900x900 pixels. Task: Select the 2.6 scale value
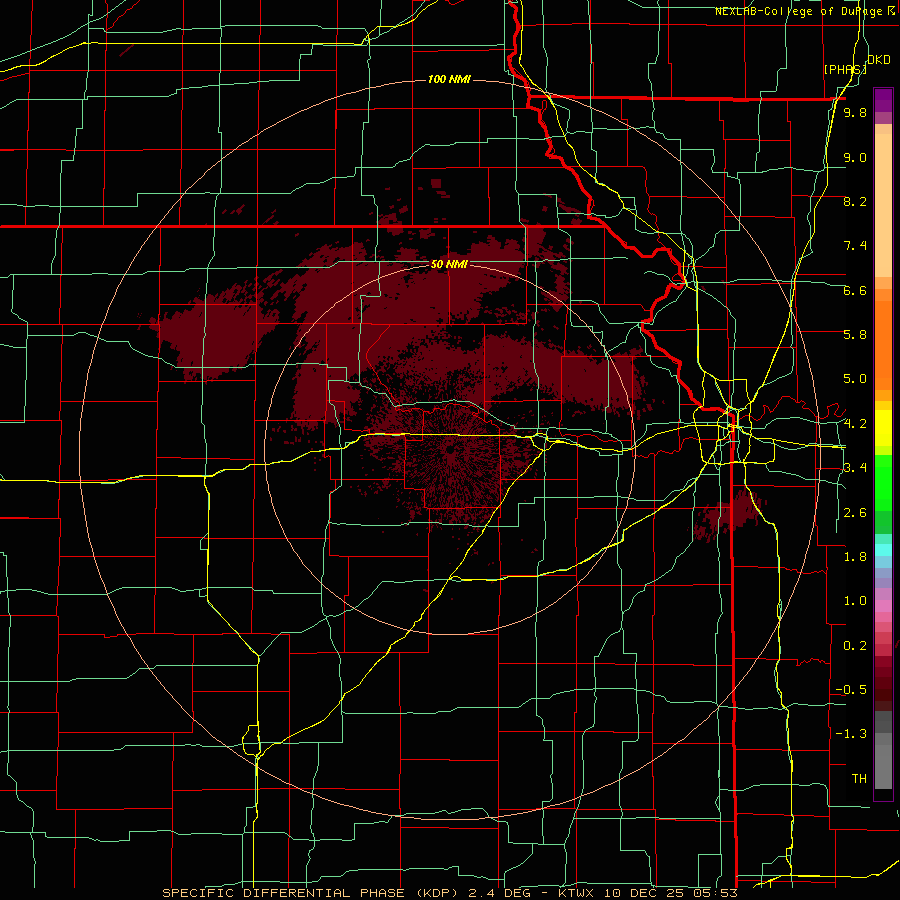click(x=855, y=513)
